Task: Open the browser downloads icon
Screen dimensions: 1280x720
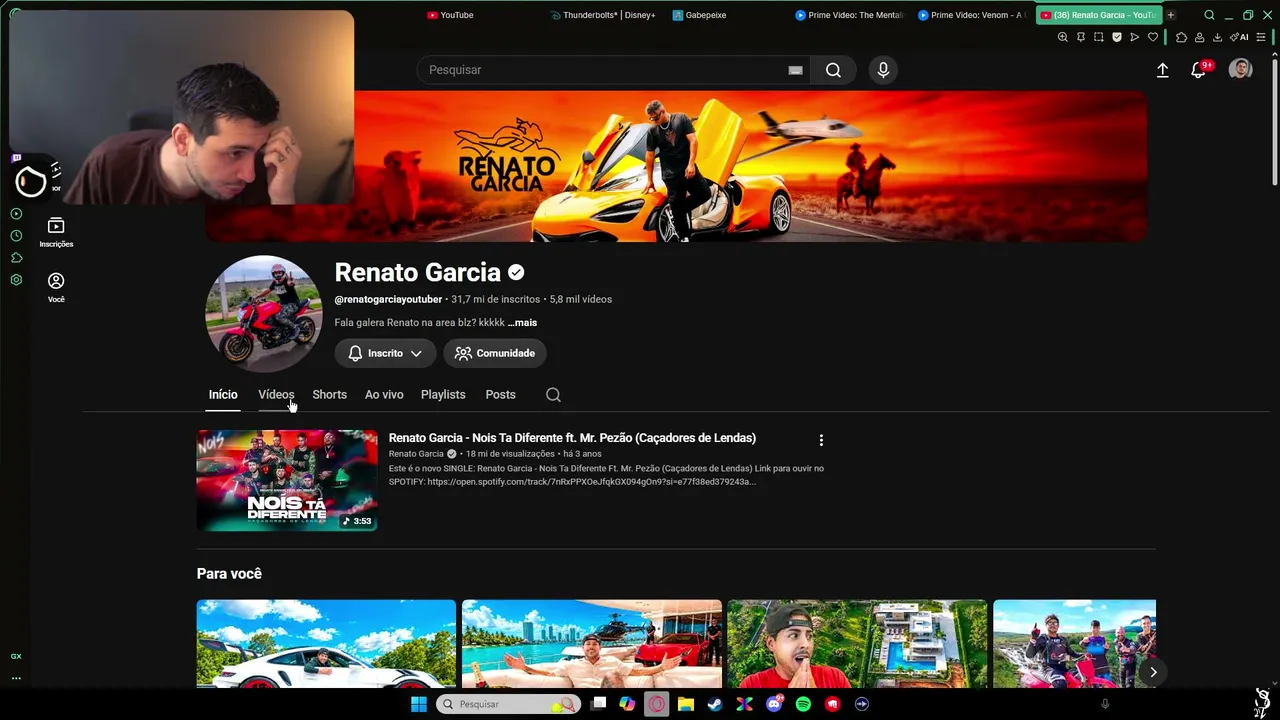Action: (x=1217, y=37)
